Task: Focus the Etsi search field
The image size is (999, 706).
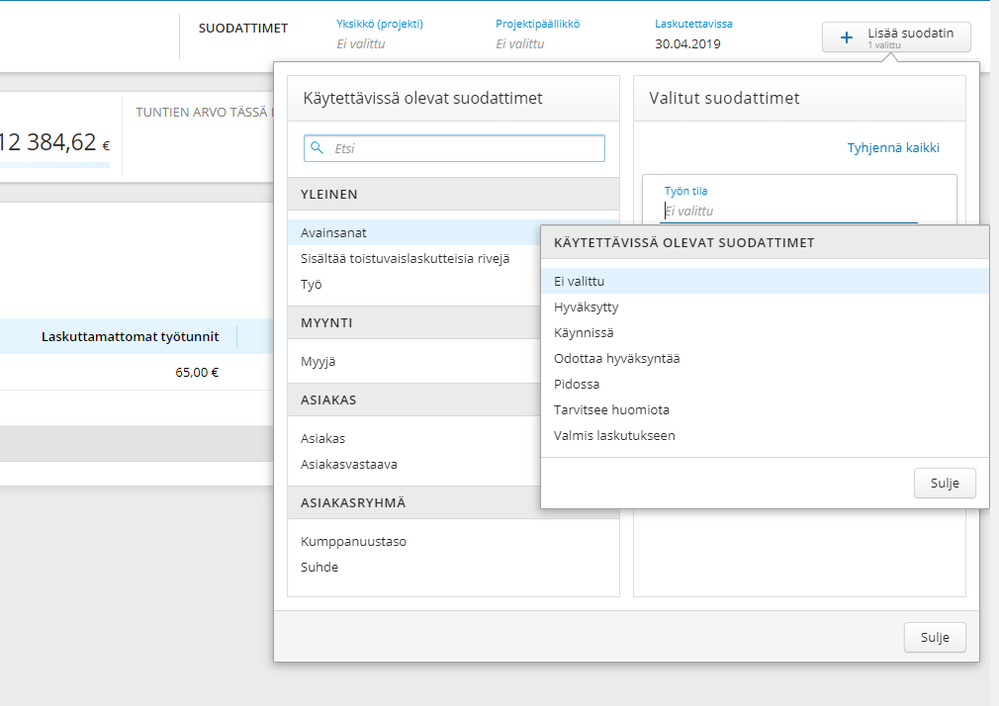Action: pyautogui.click(x=454, y=148)
